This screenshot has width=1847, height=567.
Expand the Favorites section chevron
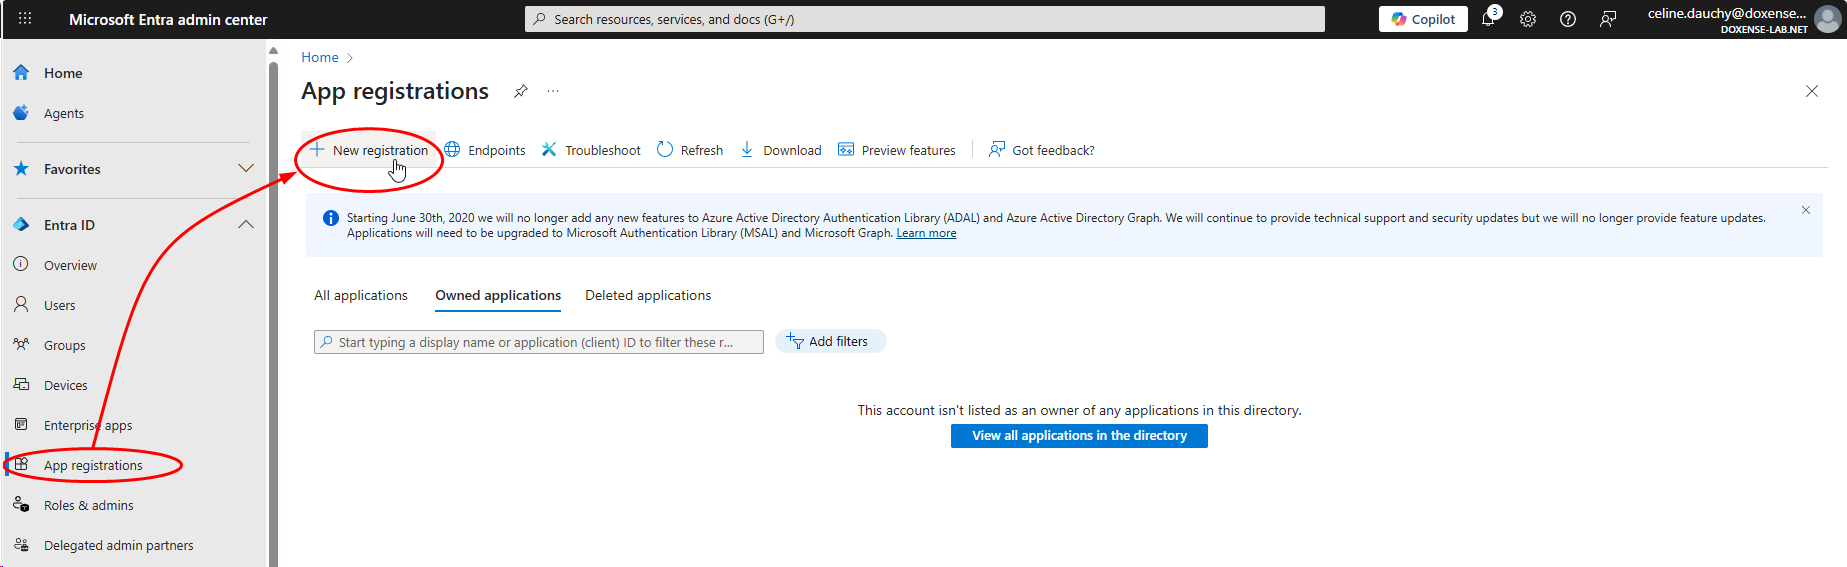pyautogui.click(x=246, y=169)
